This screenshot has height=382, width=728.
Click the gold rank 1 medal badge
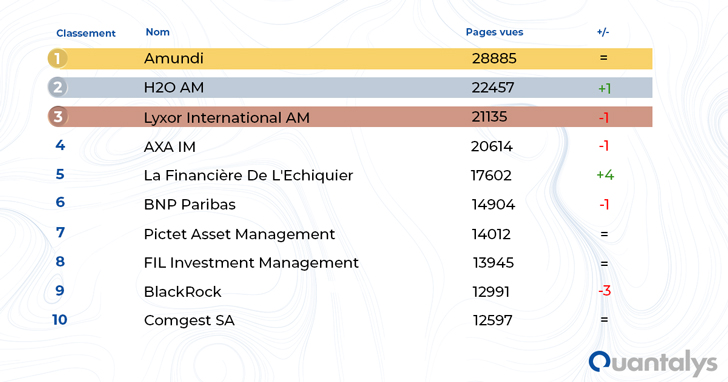coord(58,58)
